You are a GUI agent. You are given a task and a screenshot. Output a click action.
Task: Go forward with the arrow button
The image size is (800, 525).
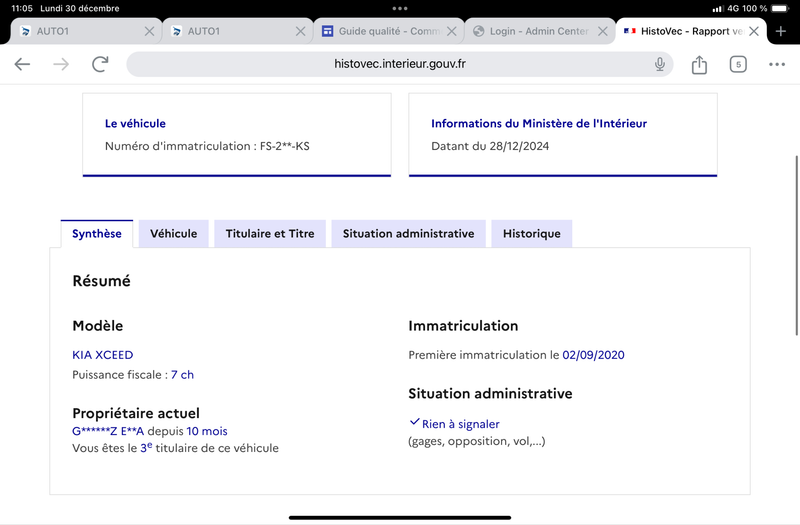pos(61,64)
